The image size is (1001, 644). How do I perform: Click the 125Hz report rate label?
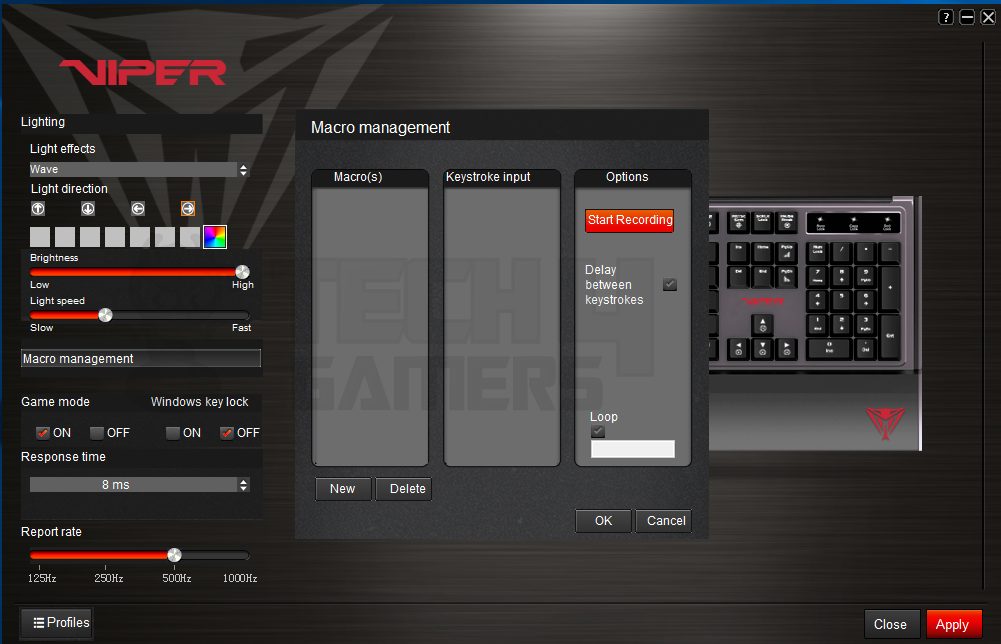pos(42,578)
